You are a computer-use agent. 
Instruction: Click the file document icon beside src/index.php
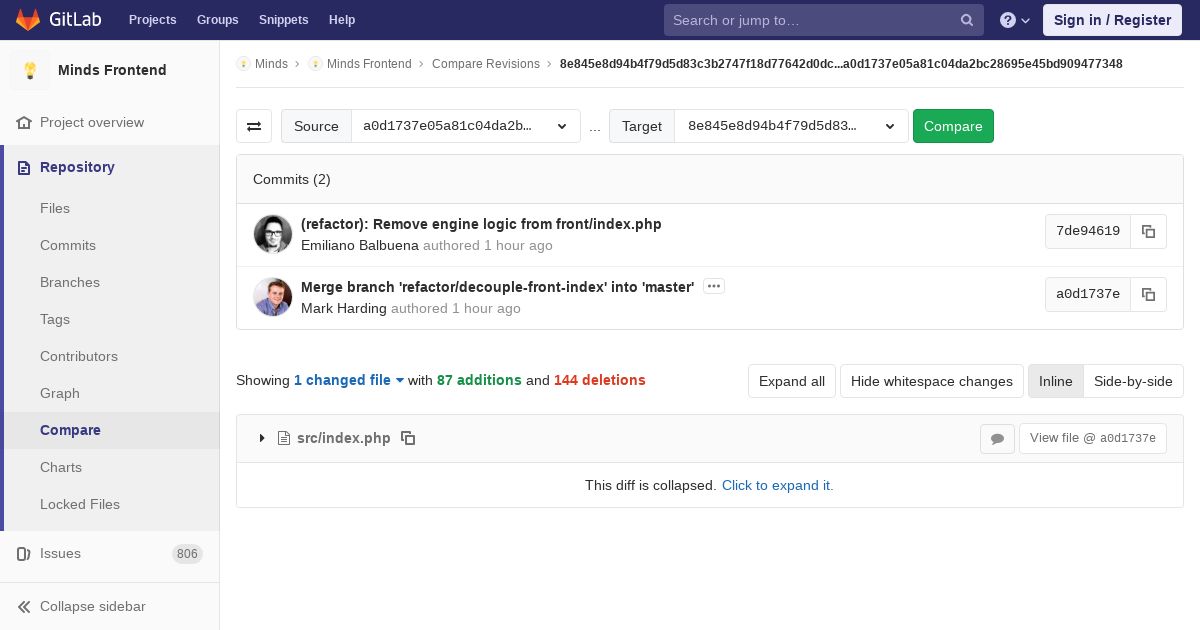tap(284, 438)
